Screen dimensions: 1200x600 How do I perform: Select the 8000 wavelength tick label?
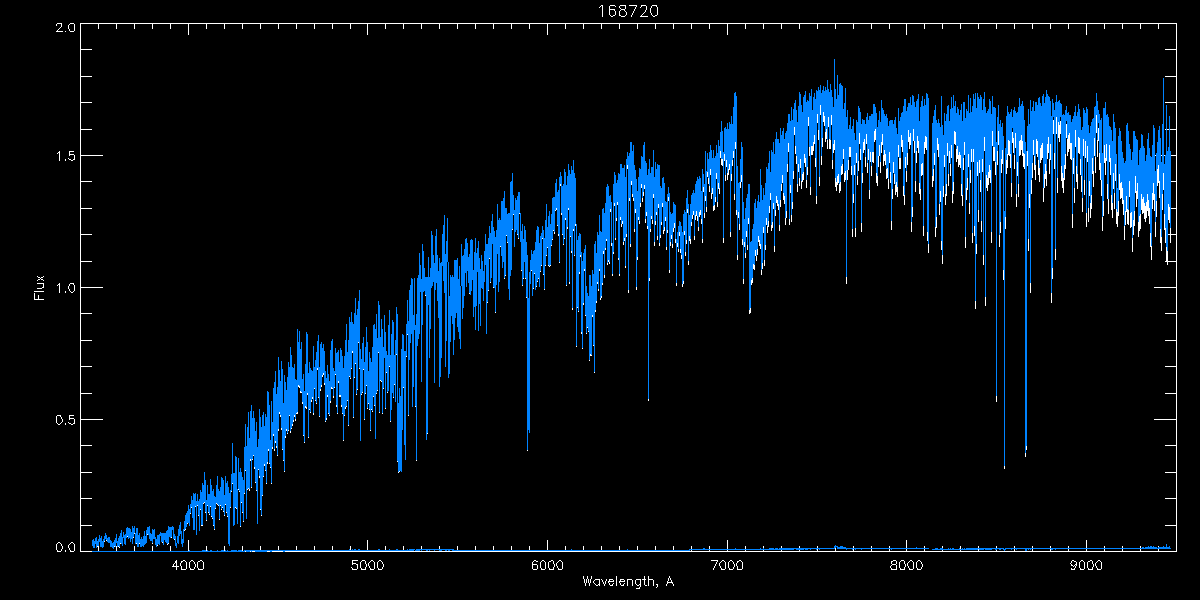[906, 565]
